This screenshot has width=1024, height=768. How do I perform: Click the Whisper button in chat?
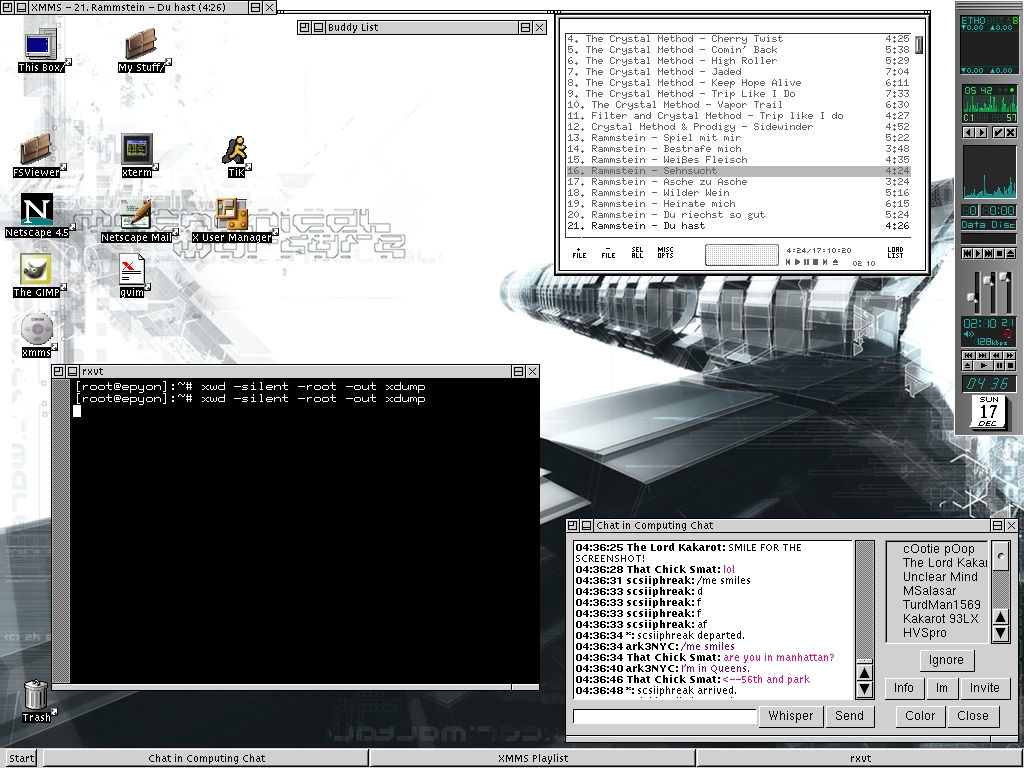[790, 716]
